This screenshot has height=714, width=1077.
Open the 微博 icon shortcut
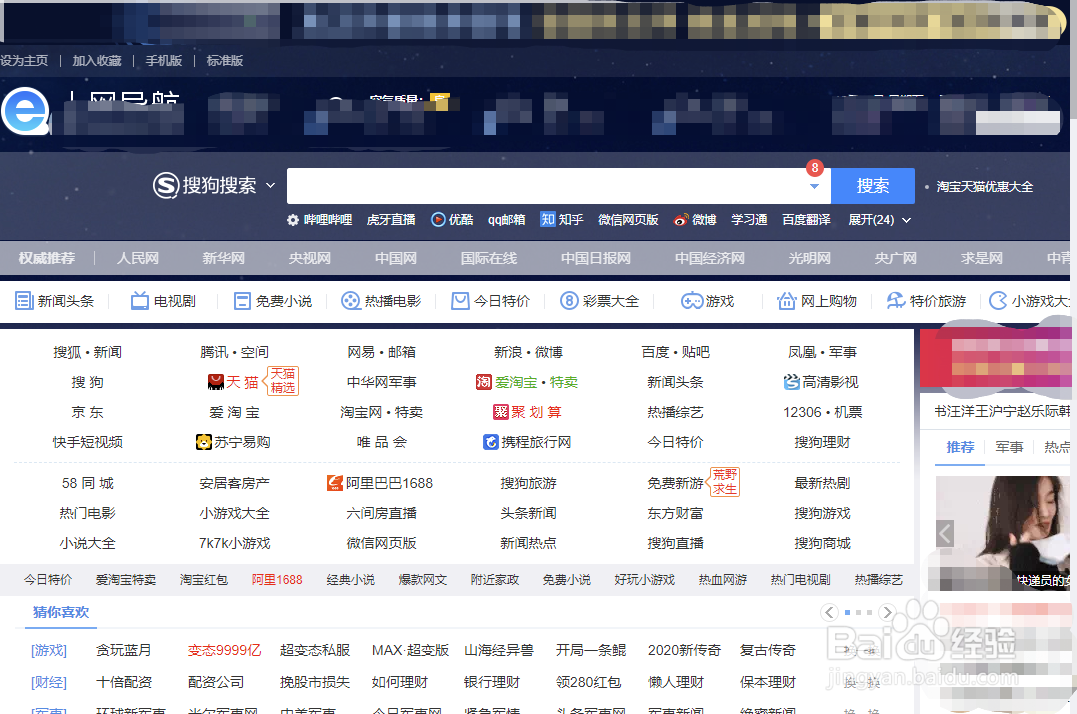681,220
